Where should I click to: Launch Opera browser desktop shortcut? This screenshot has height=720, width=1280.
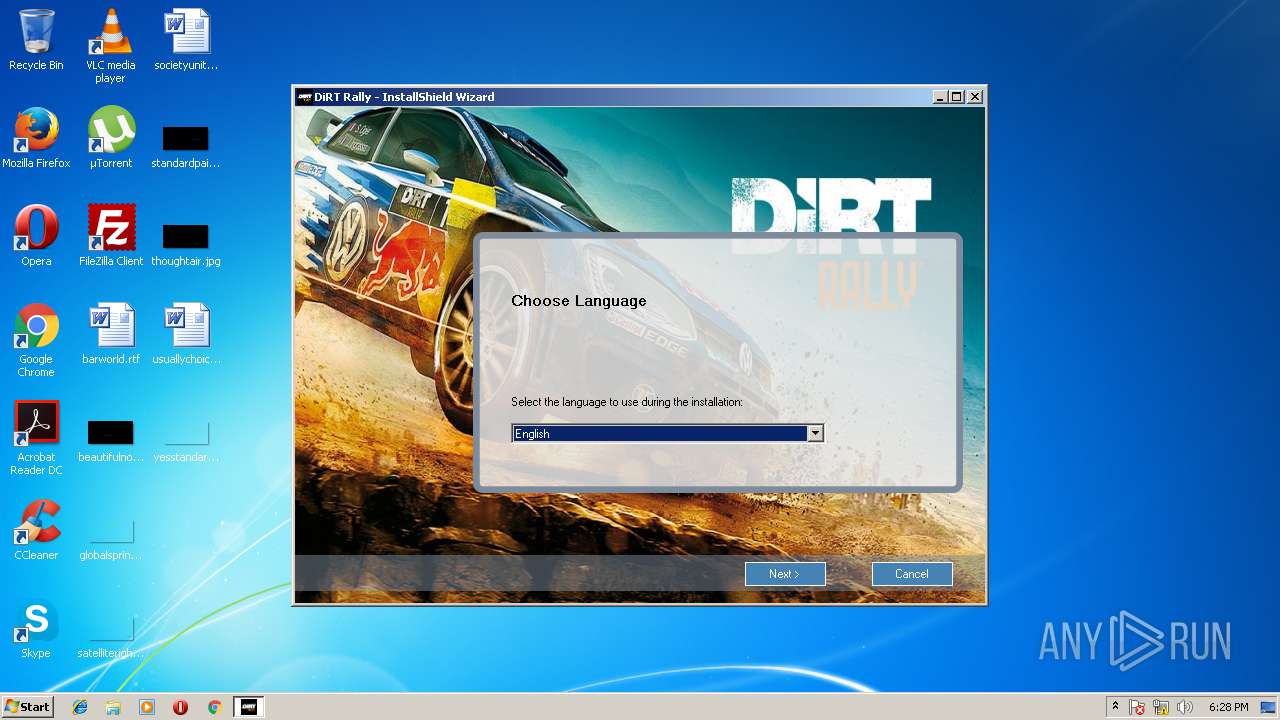coord(36,236)
